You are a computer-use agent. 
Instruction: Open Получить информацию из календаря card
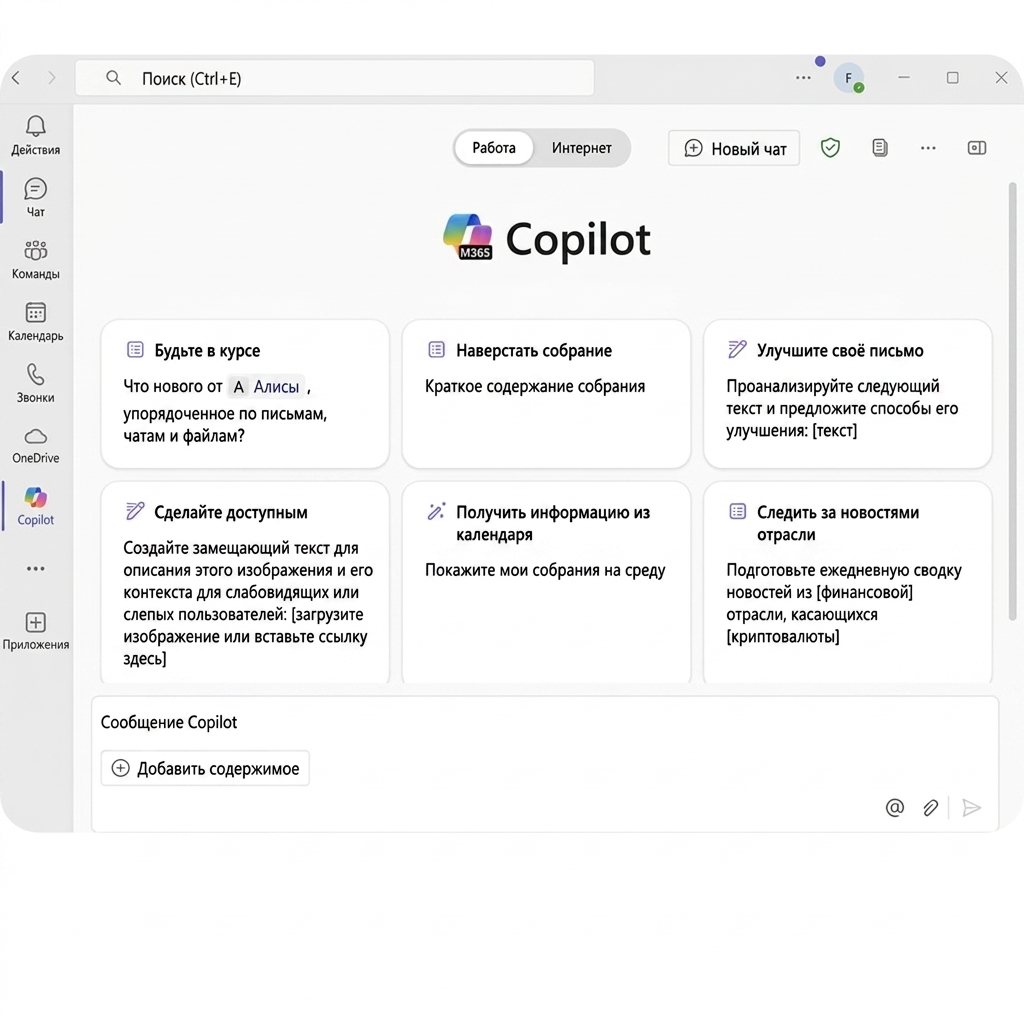tap(546, 584)
